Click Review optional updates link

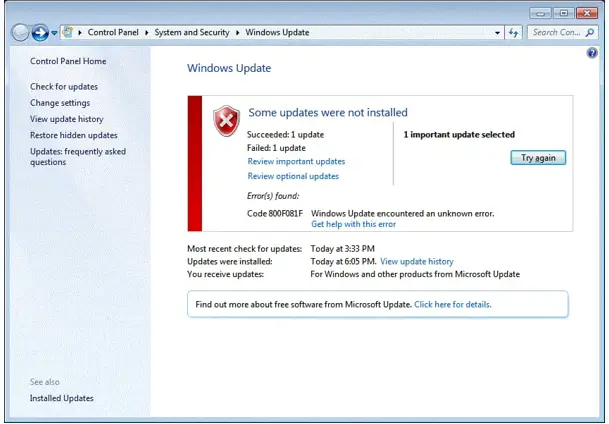tap(293, 176)
